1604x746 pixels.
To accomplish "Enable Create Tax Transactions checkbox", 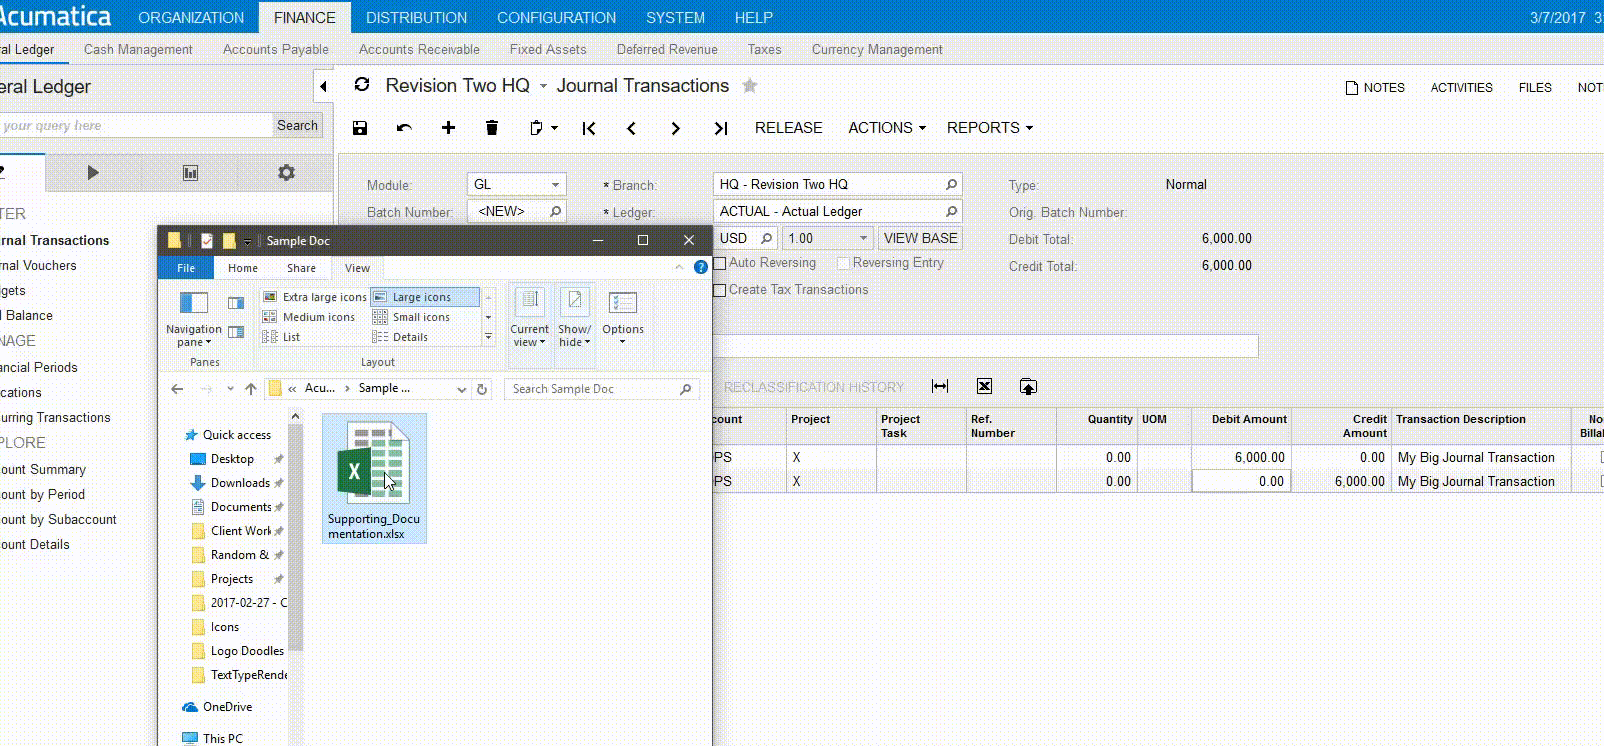I will 720,290.
